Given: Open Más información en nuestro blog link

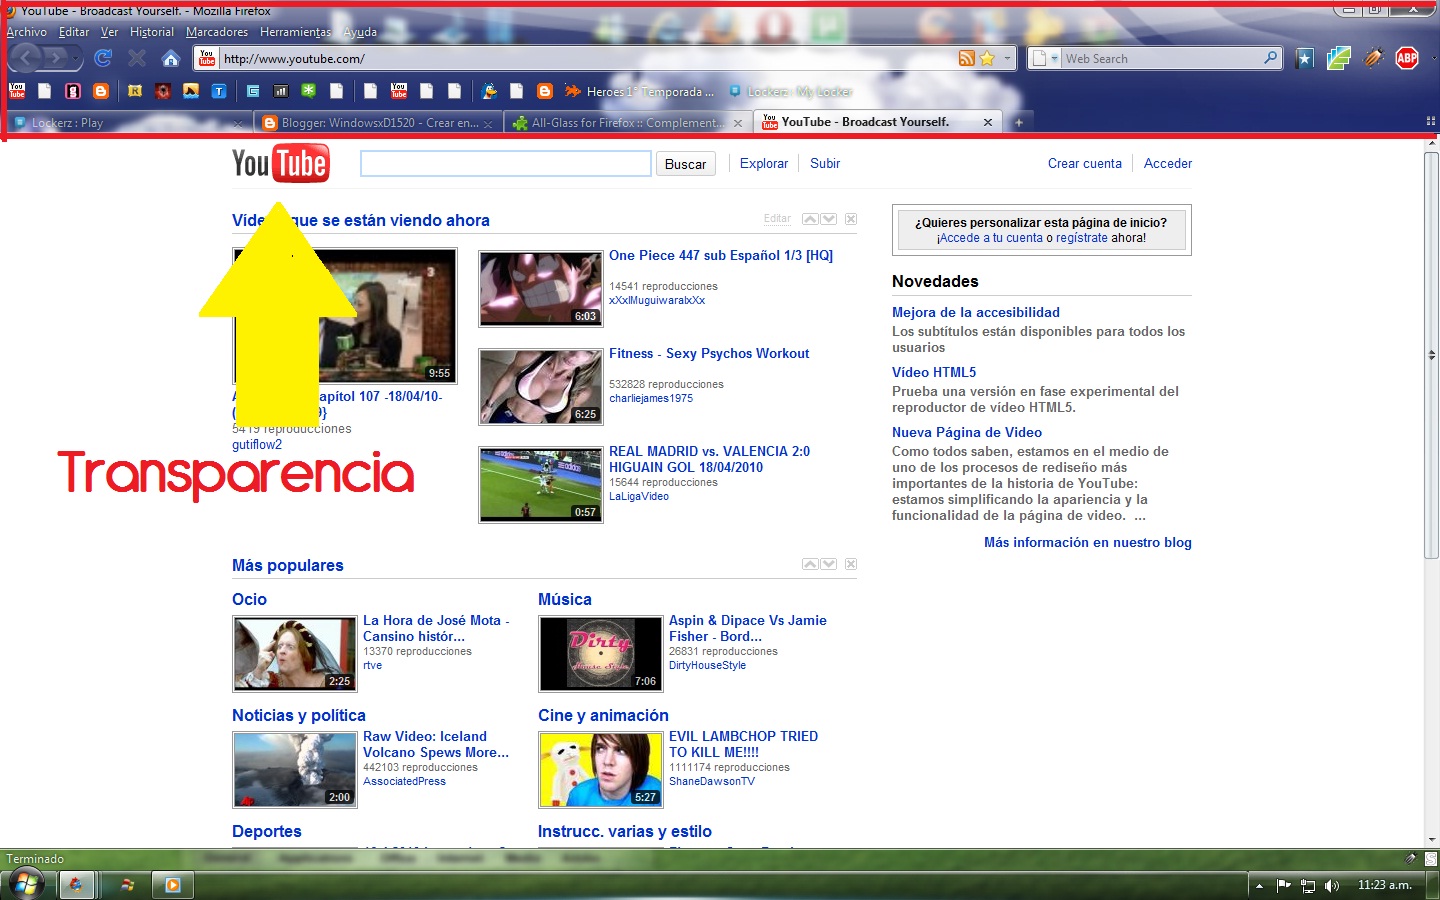Looking at the screenshot, I should 1088,542.
